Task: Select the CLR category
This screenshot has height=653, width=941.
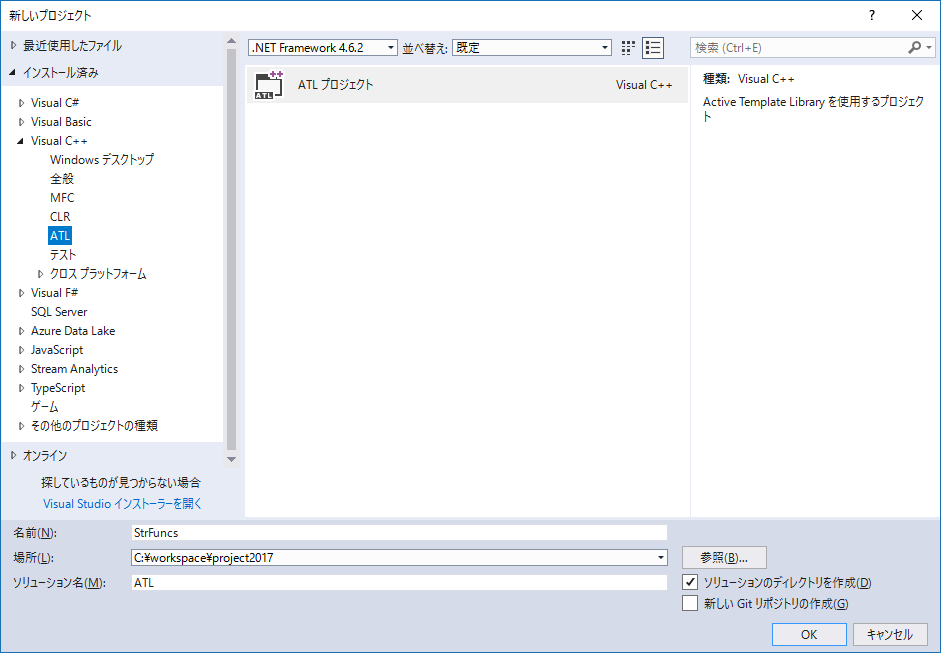Action: point(59,216)
